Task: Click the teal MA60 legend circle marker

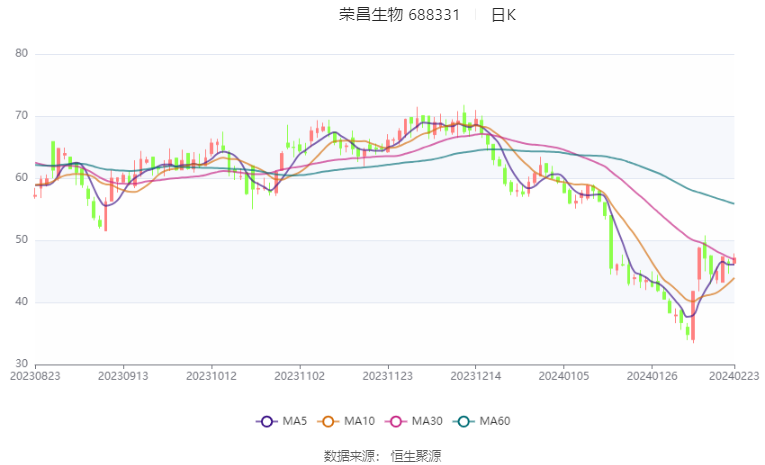Action: 465,422
